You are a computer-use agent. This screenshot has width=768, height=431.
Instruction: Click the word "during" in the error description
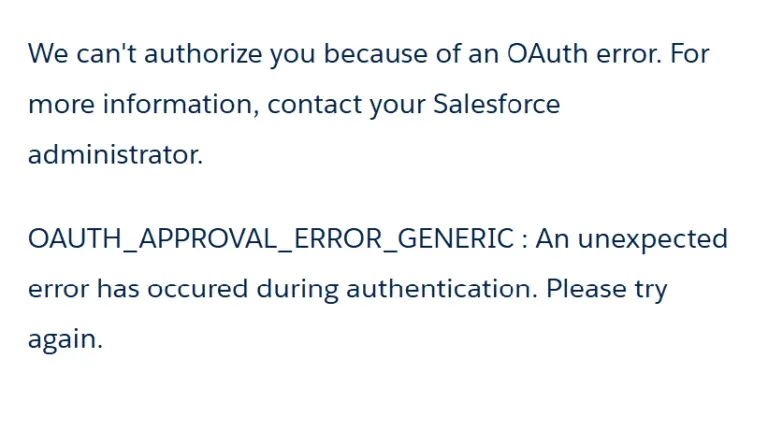pyautogui.click(x=297, y=290)
